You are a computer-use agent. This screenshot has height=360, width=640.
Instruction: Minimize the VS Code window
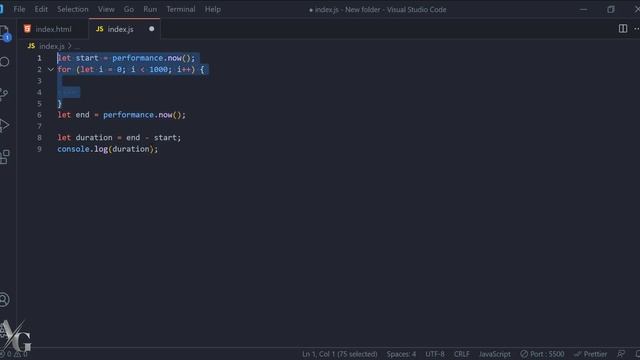coord(584,9)
